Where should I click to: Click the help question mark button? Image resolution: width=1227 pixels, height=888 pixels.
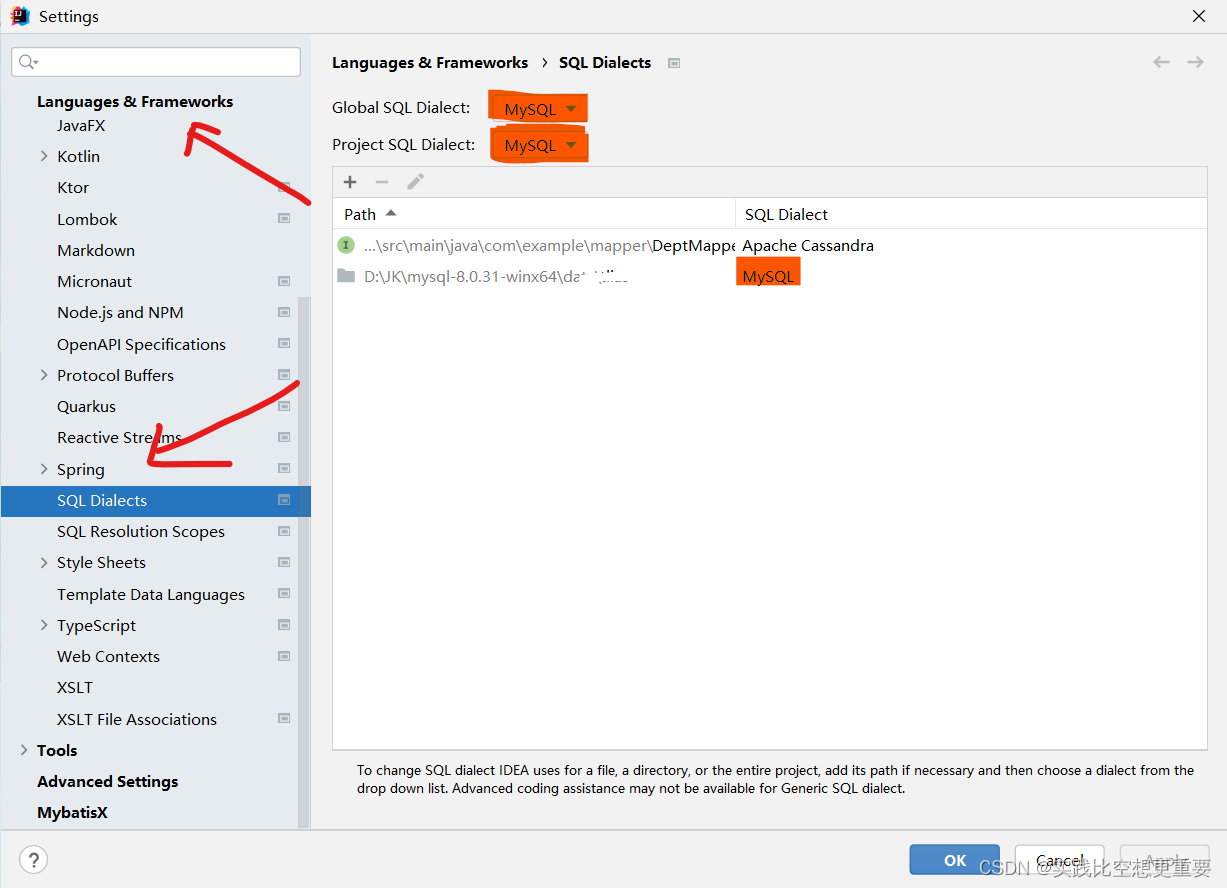[33, 859]
